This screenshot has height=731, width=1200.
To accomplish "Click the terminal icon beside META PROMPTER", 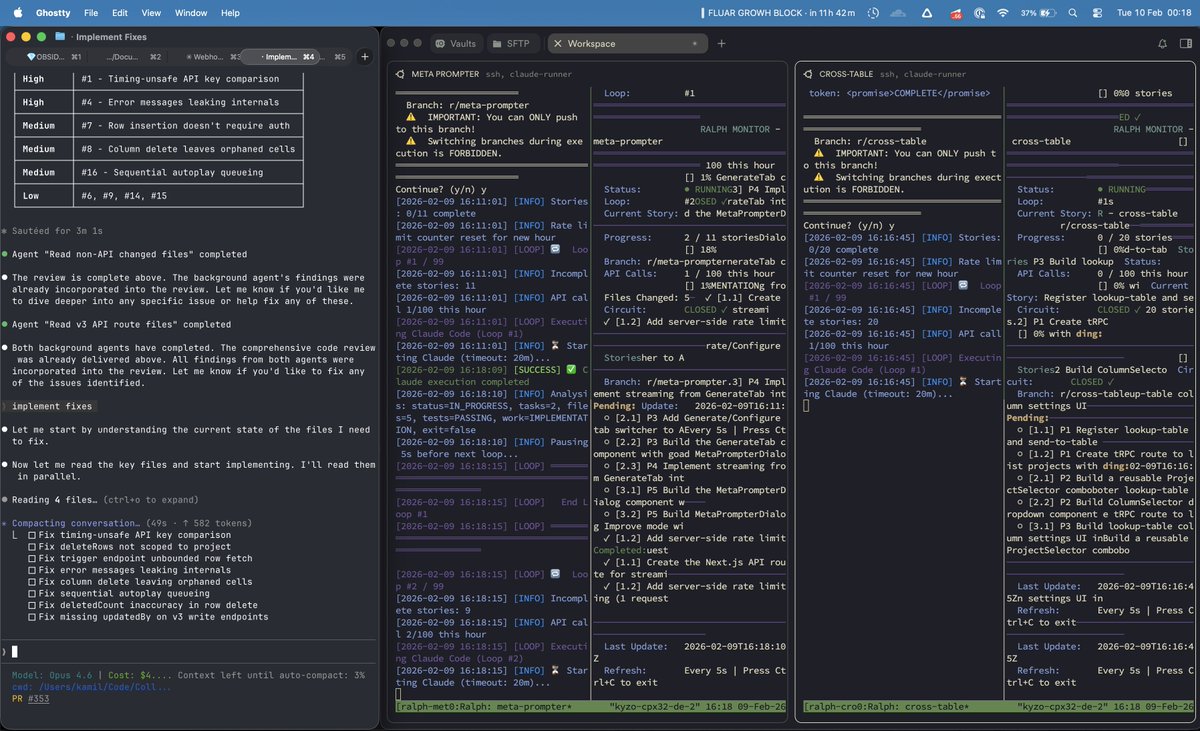I will coord(400,74).
